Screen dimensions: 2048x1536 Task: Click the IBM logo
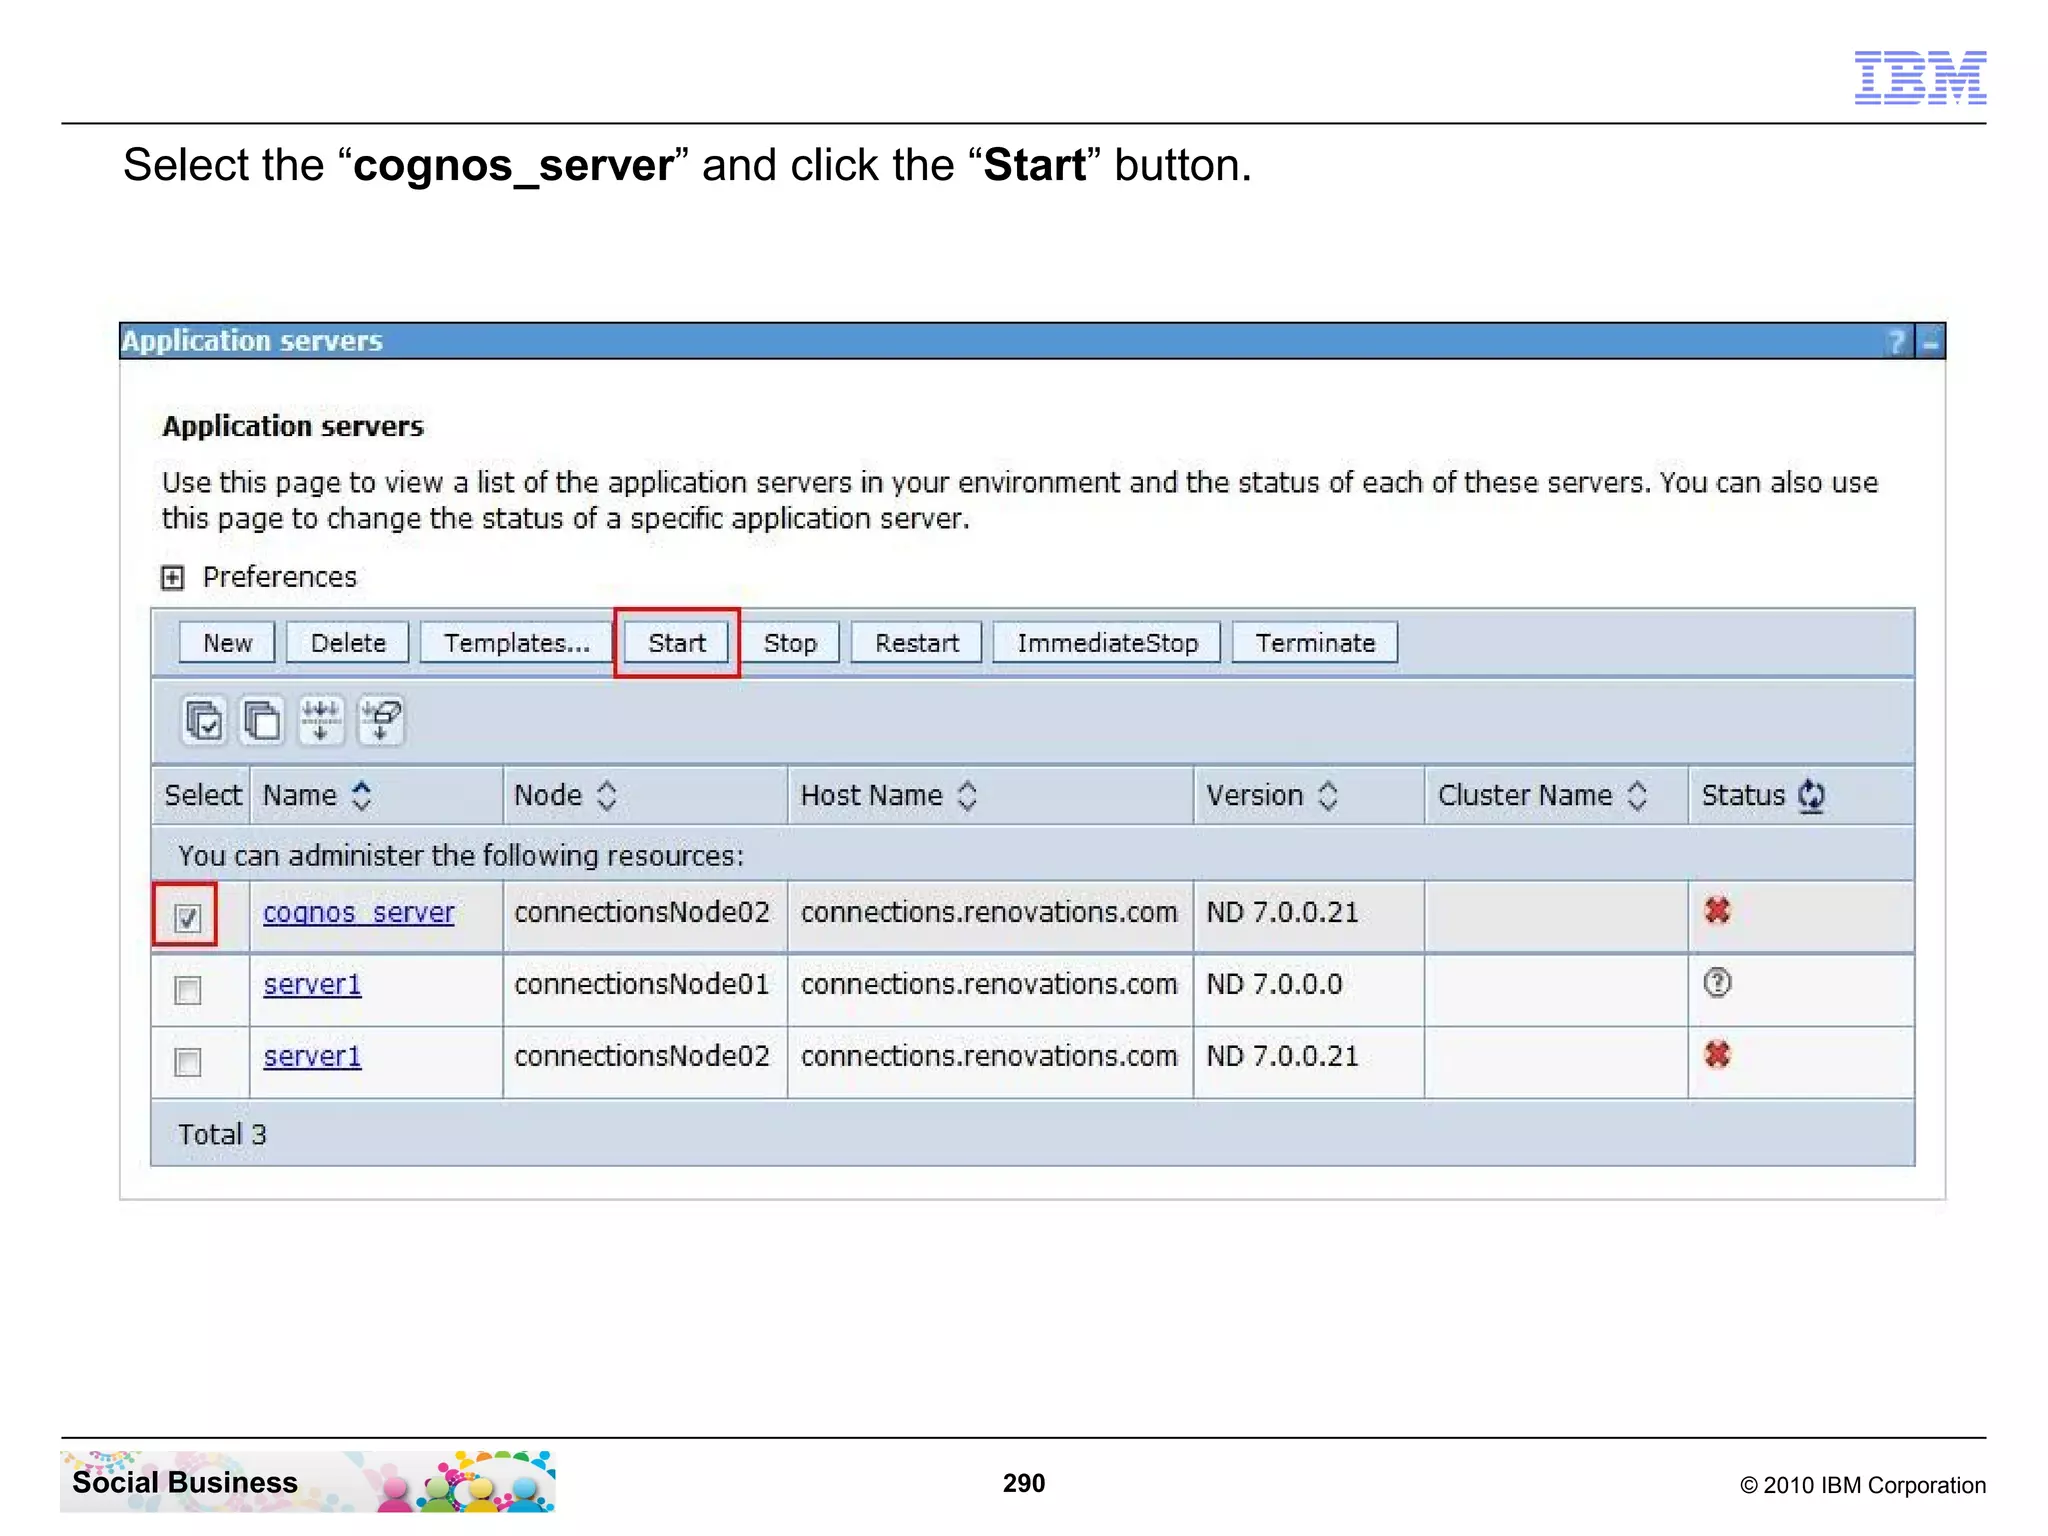coord(1920,77)
